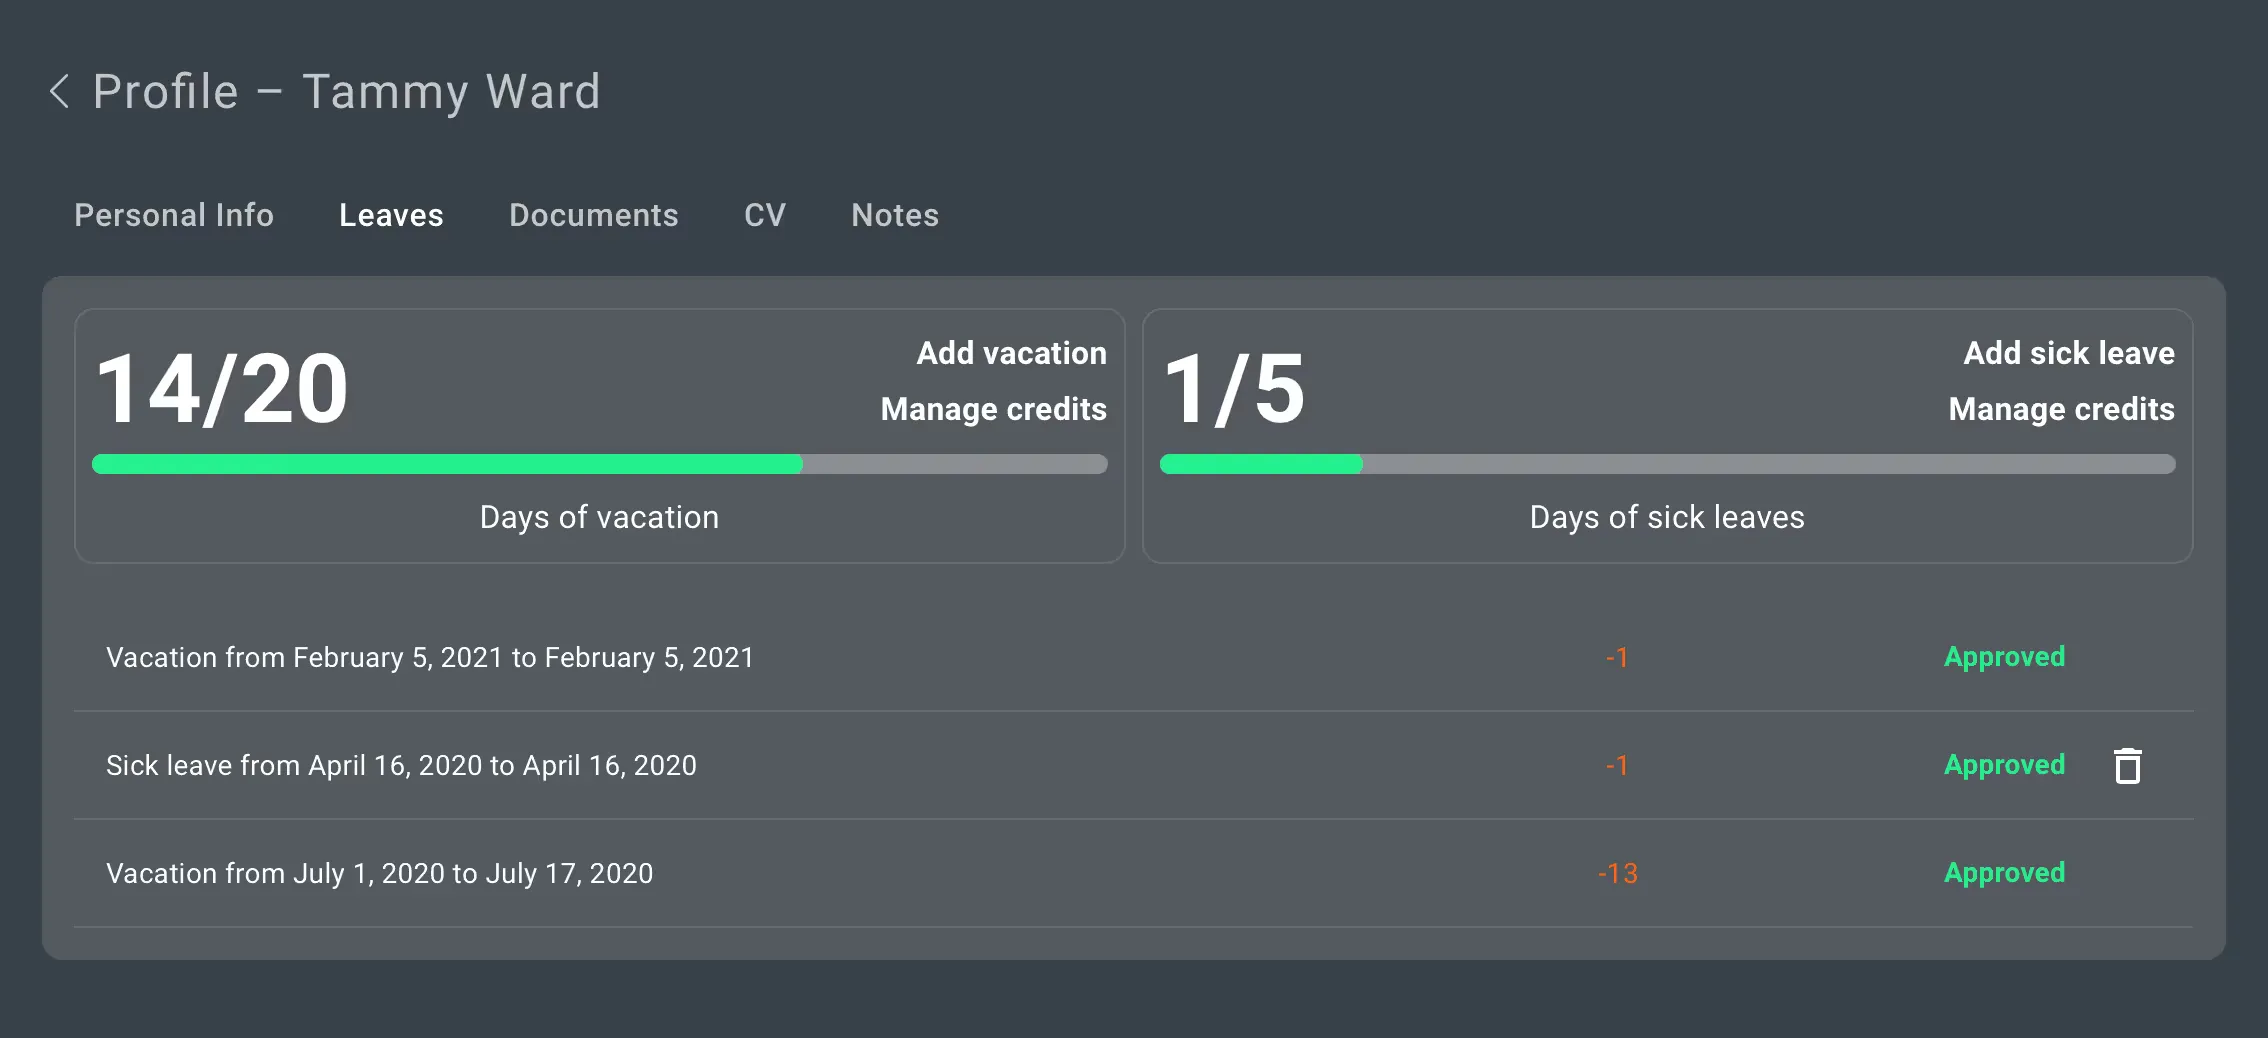Select the Leaves tab

pos(391,215)
